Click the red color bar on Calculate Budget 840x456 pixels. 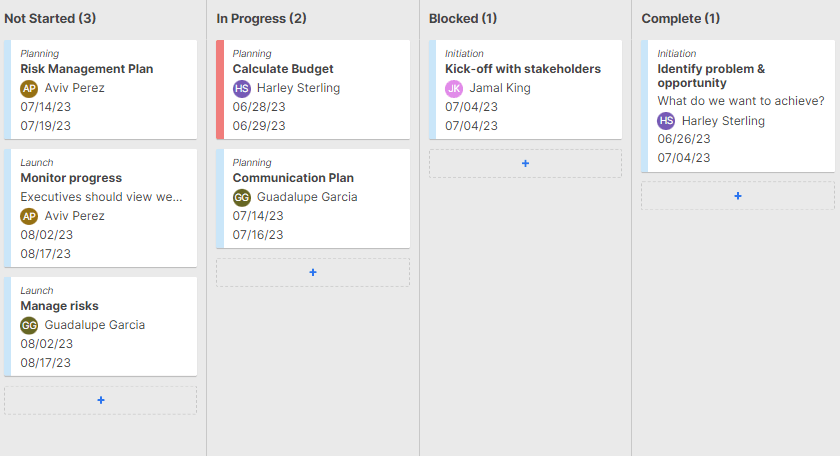coord(220,89)
